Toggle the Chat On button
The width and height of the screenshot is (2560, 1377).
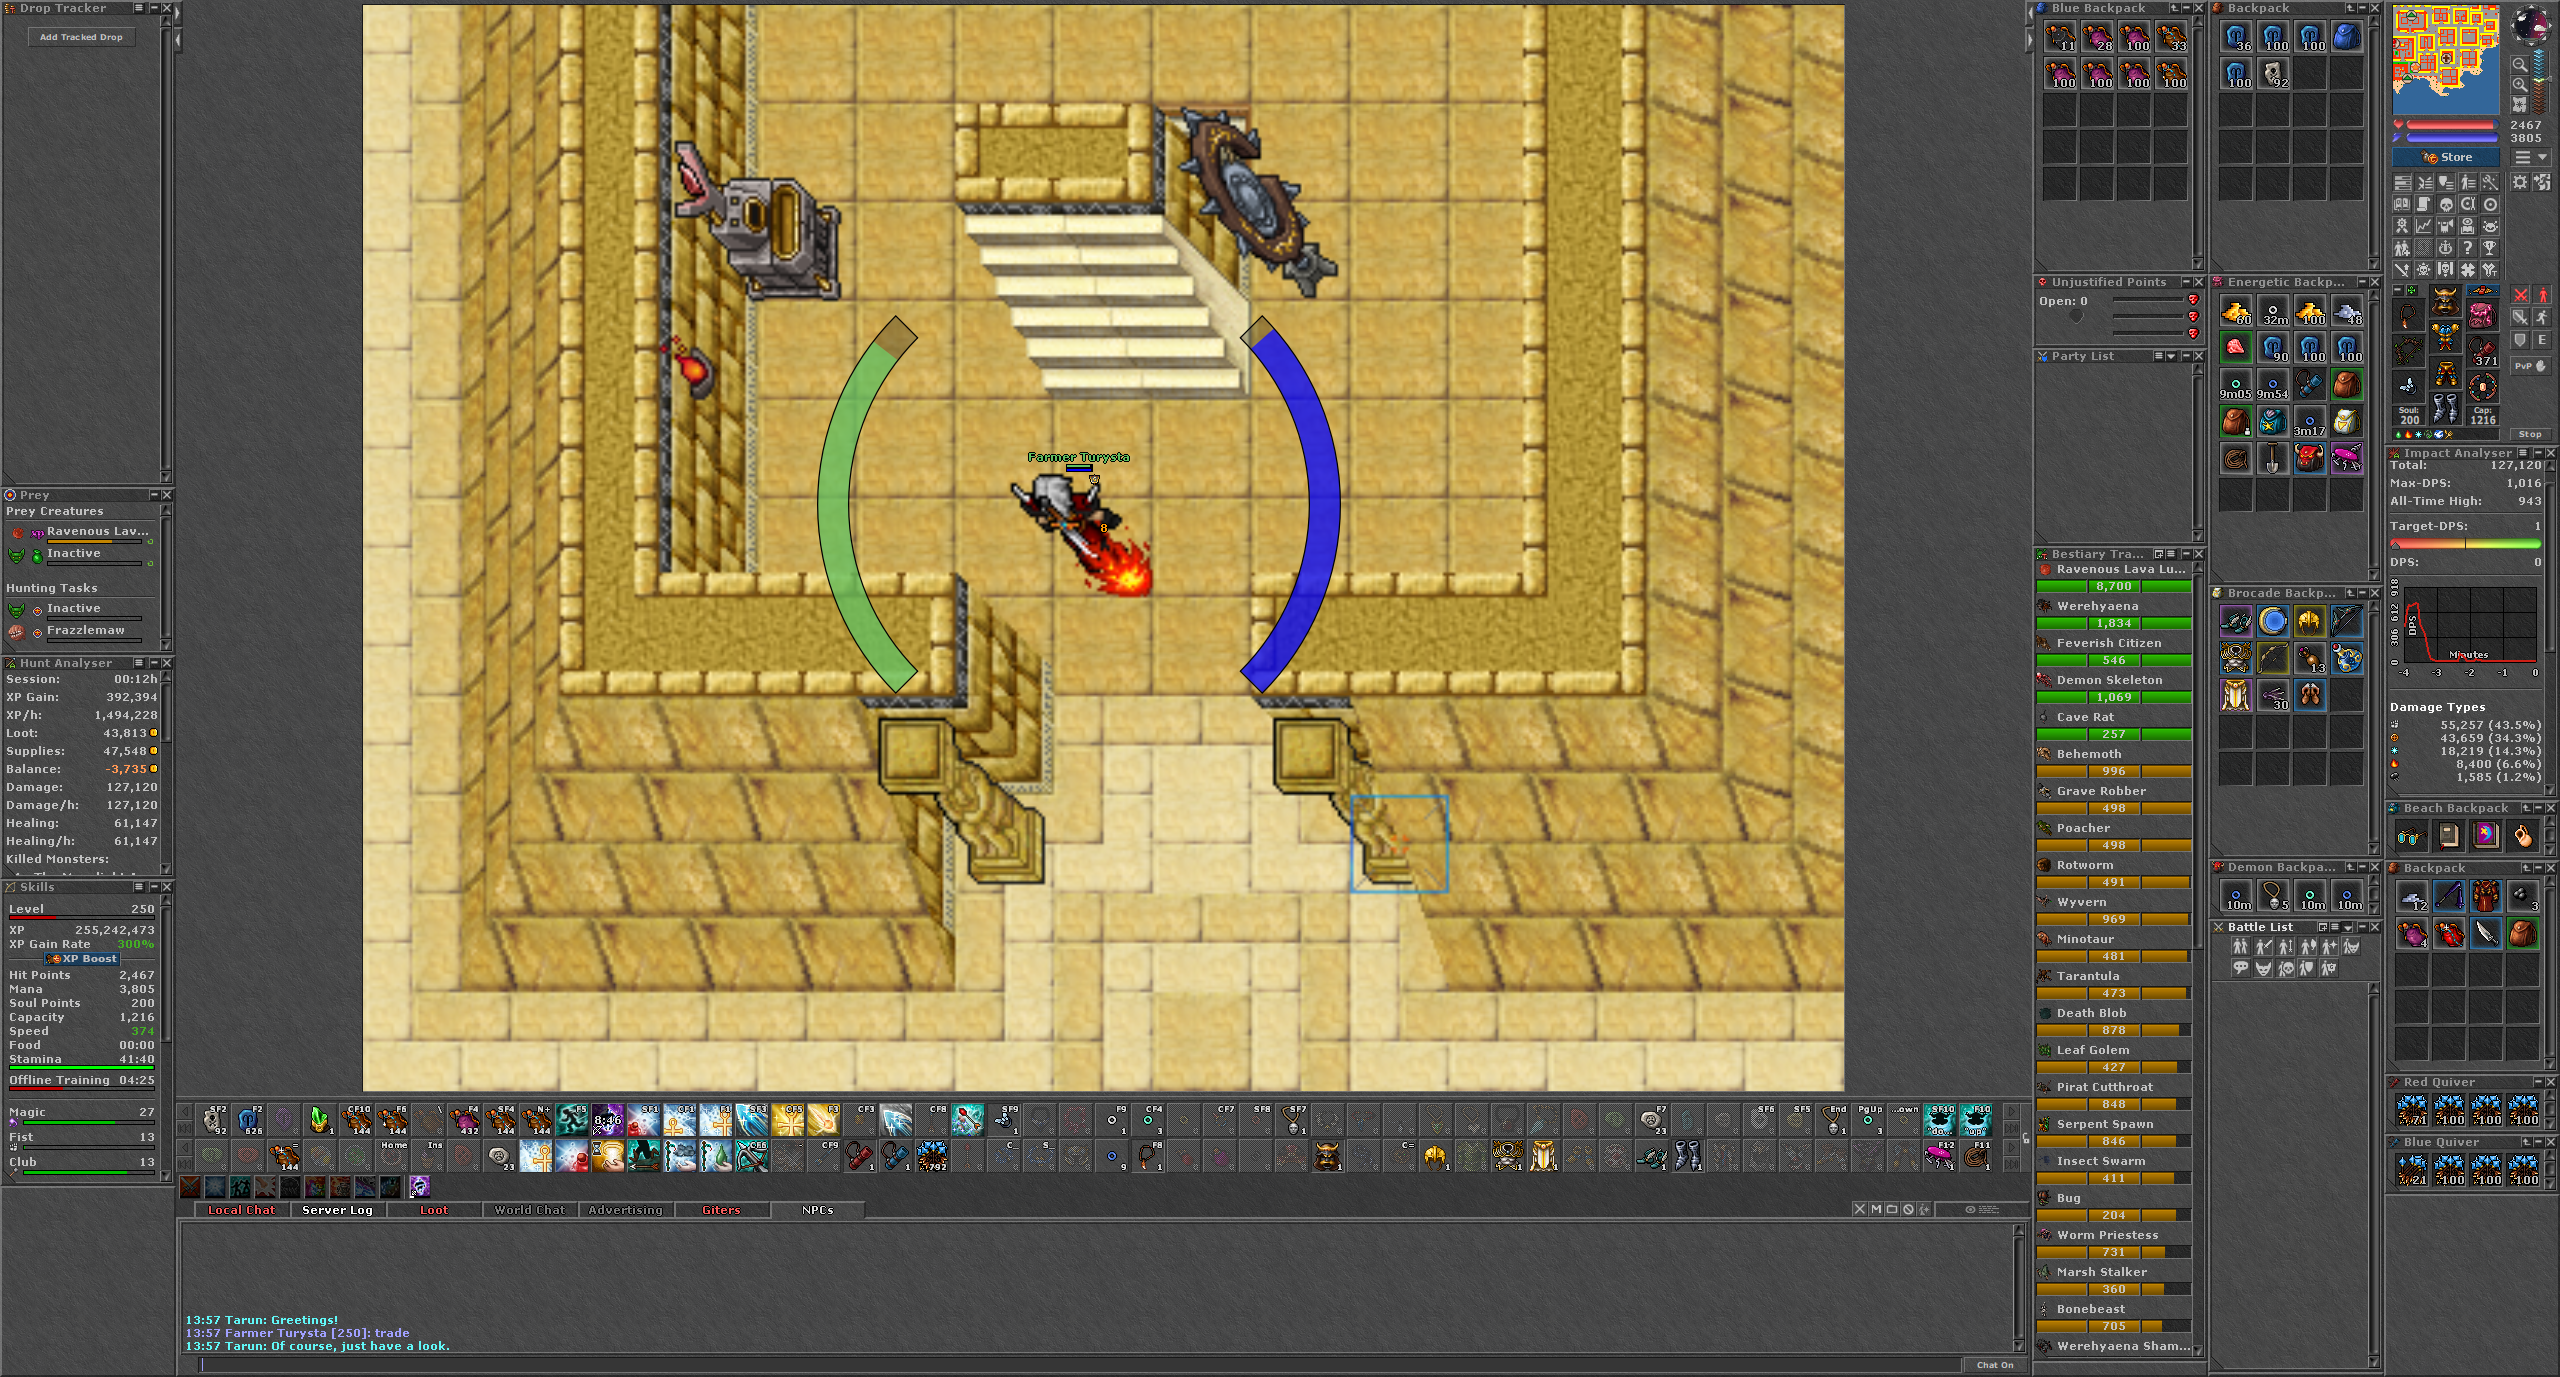coord(1994,1365)
